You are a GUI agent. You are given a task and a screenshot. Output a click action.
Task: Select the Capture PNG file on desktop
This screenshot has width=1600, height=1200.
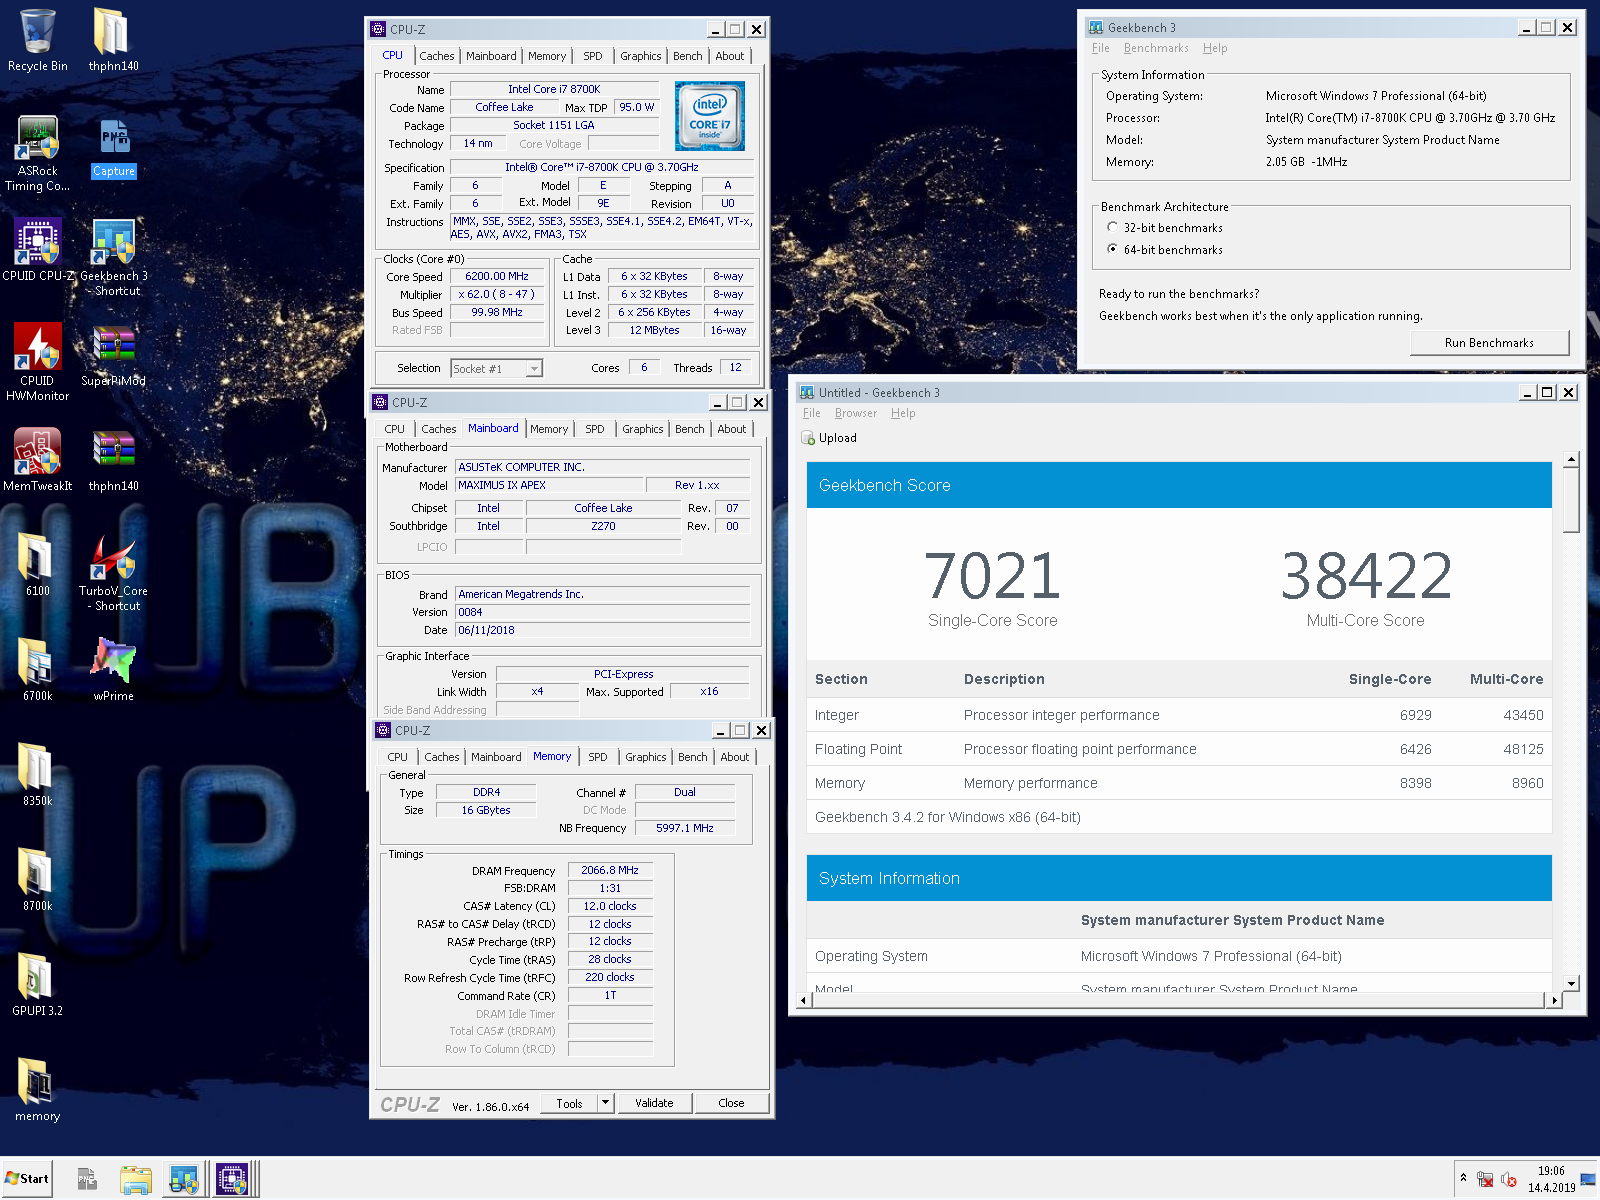pyautogui.click(x=113, y=147)
